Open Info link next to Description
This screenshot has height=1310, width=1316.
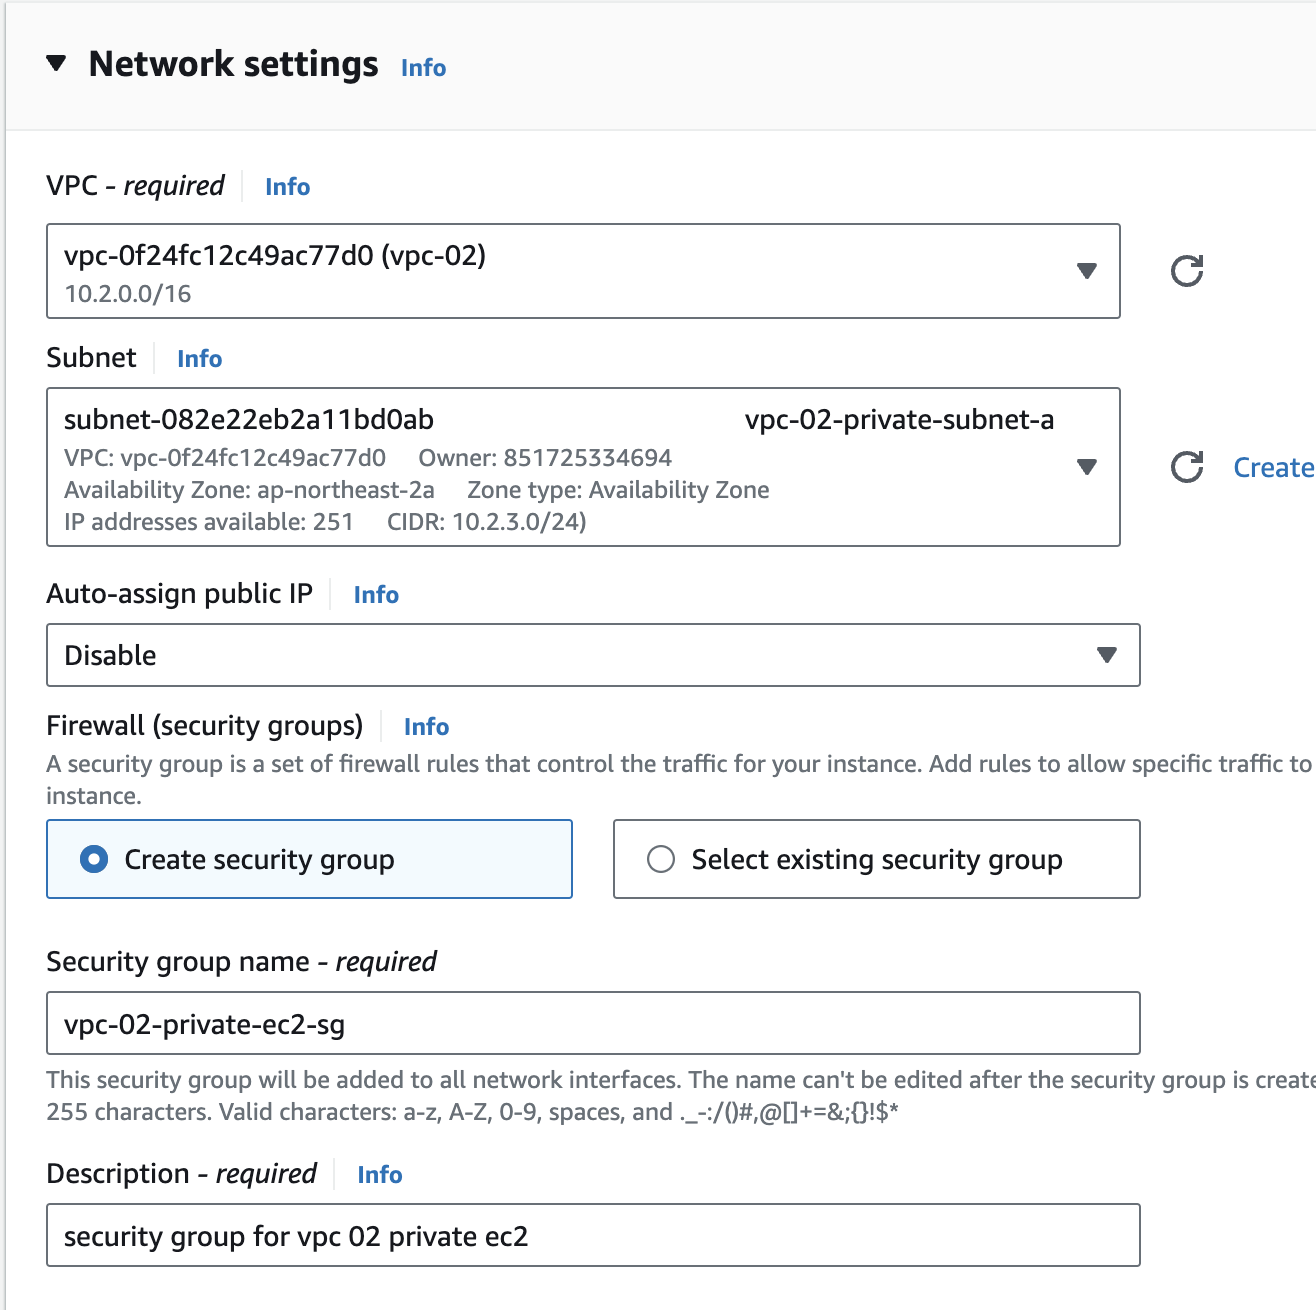point(380,1175)
